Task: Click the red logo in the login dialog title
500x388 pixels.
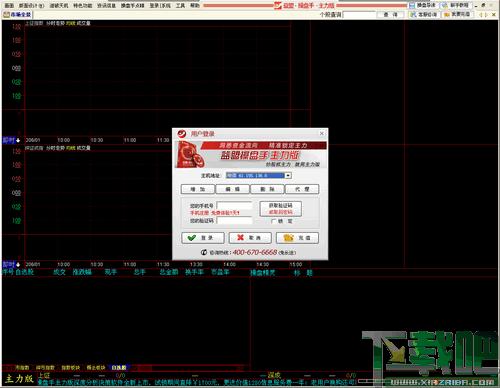Action: pos(182,134)
